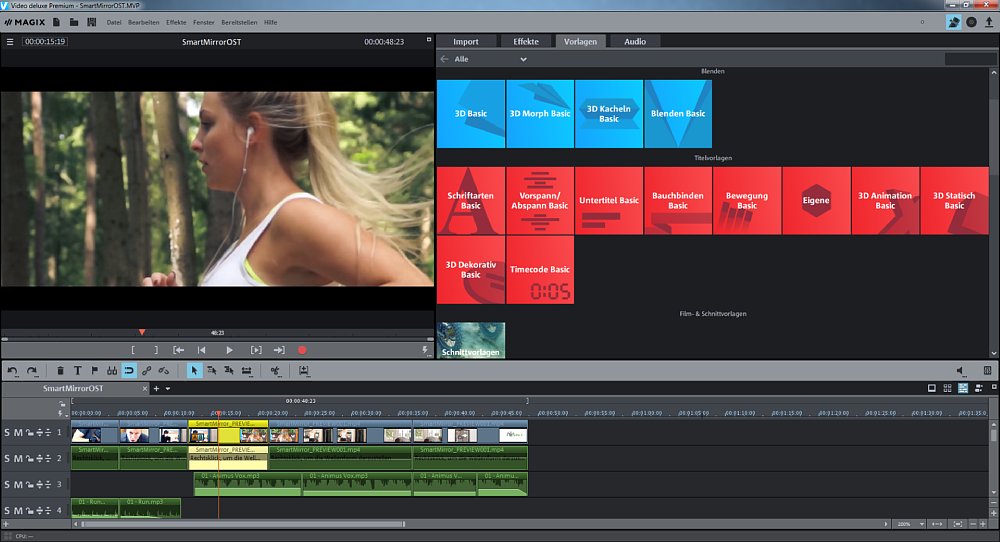This screenshot has width=1000, height=542.
Task: Switch to the Import tab
Action: (466, 41)
